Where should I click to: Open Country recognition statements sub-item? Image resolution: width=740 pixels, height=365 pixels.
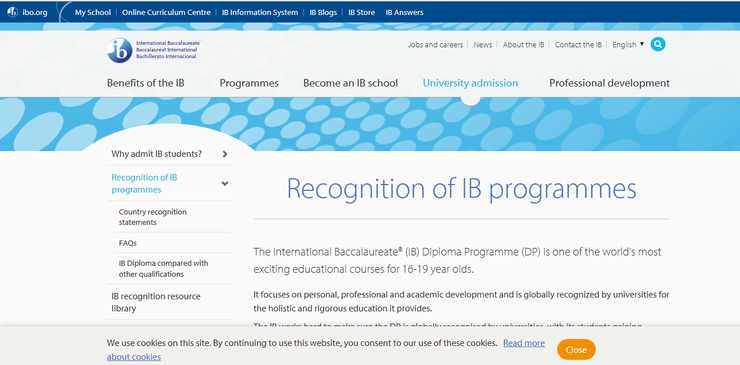(152, 217)
